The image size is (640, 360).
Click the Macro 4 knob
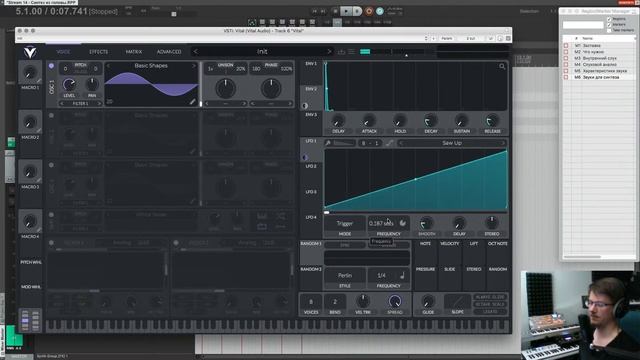coord(30,222)
